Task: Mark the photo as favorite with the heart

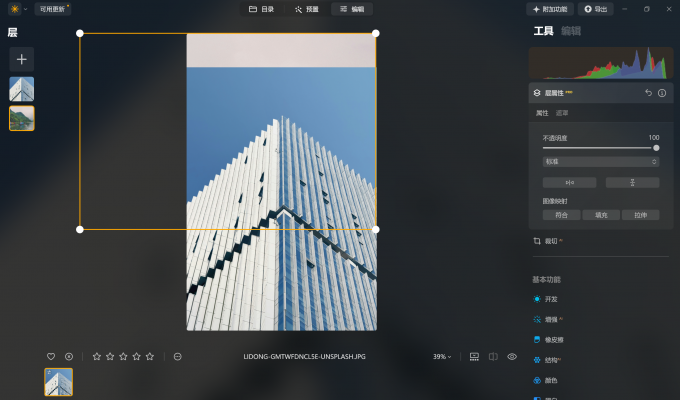Action: point(51,356)
